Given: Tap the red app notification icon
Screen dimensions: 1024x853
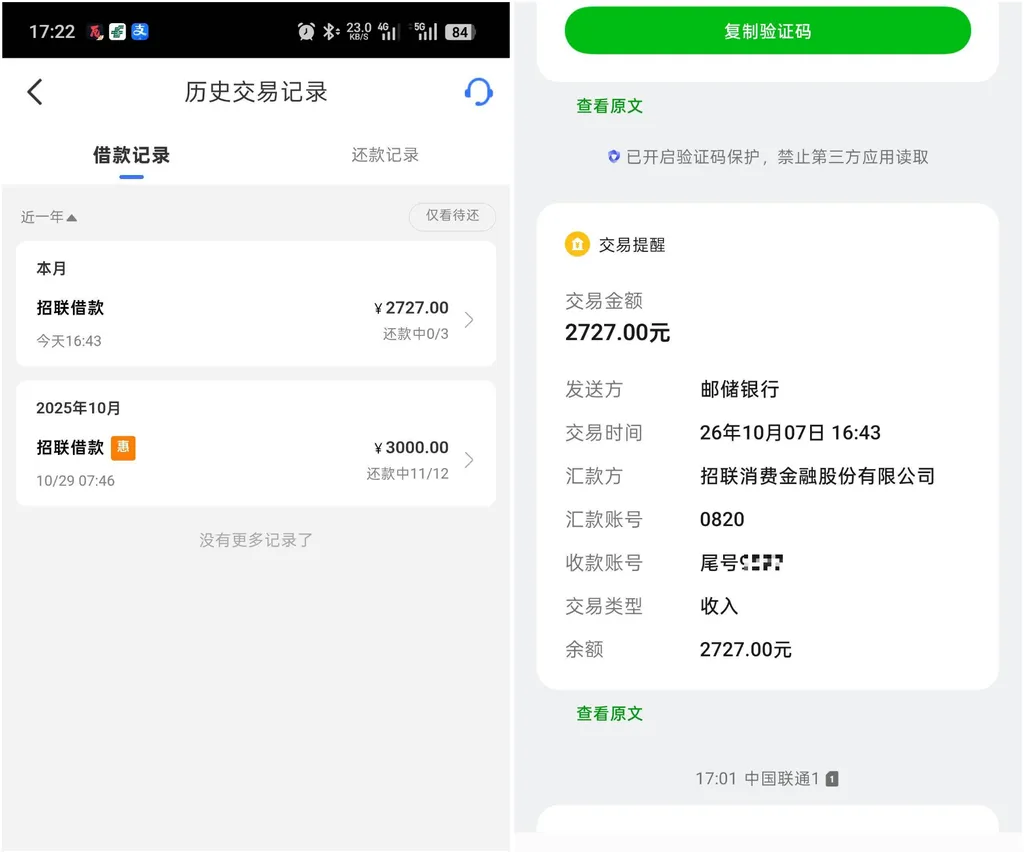Looking at the screenshot, I should coord(96,31).
